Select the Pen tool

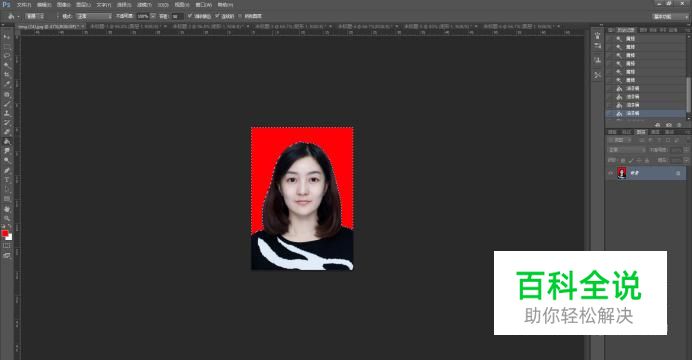7,170
